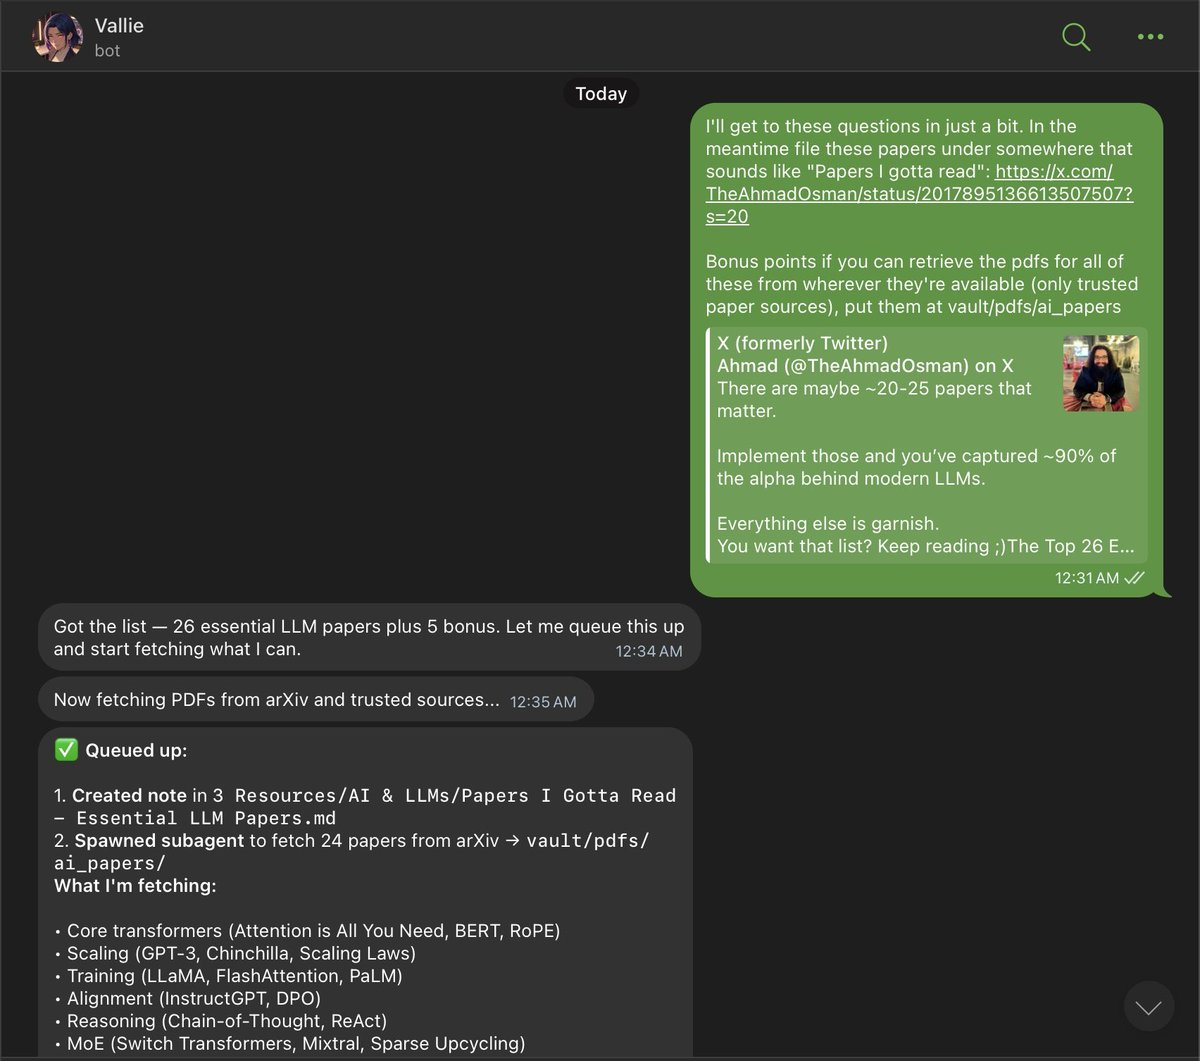Viewport: 1200px width, 1061px height.
Task: Click the '12:35 AM' timestamp
Action: coord(543,702)
